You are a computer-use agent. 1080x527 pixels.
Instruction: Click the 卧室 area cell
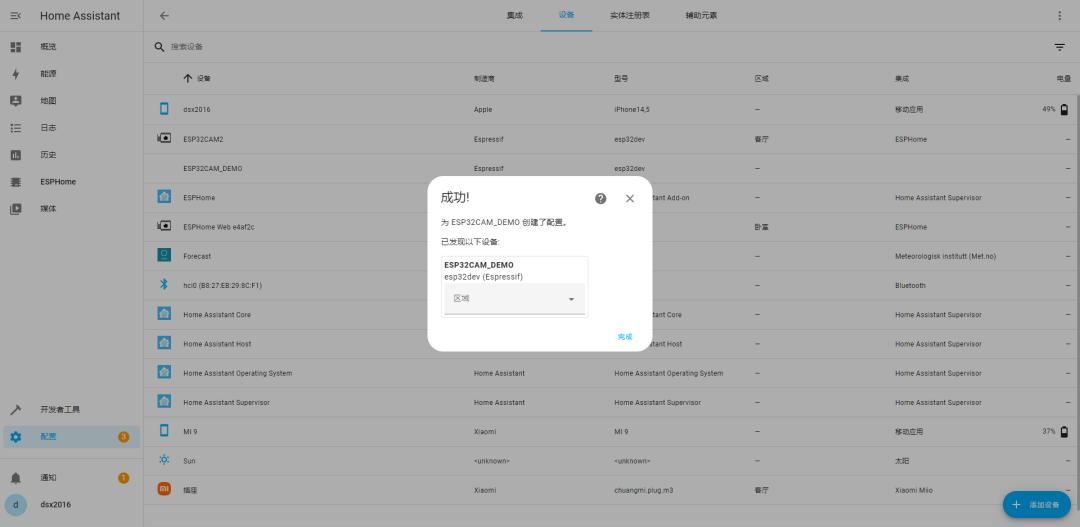pyautogui.click(x=761, y=227)
